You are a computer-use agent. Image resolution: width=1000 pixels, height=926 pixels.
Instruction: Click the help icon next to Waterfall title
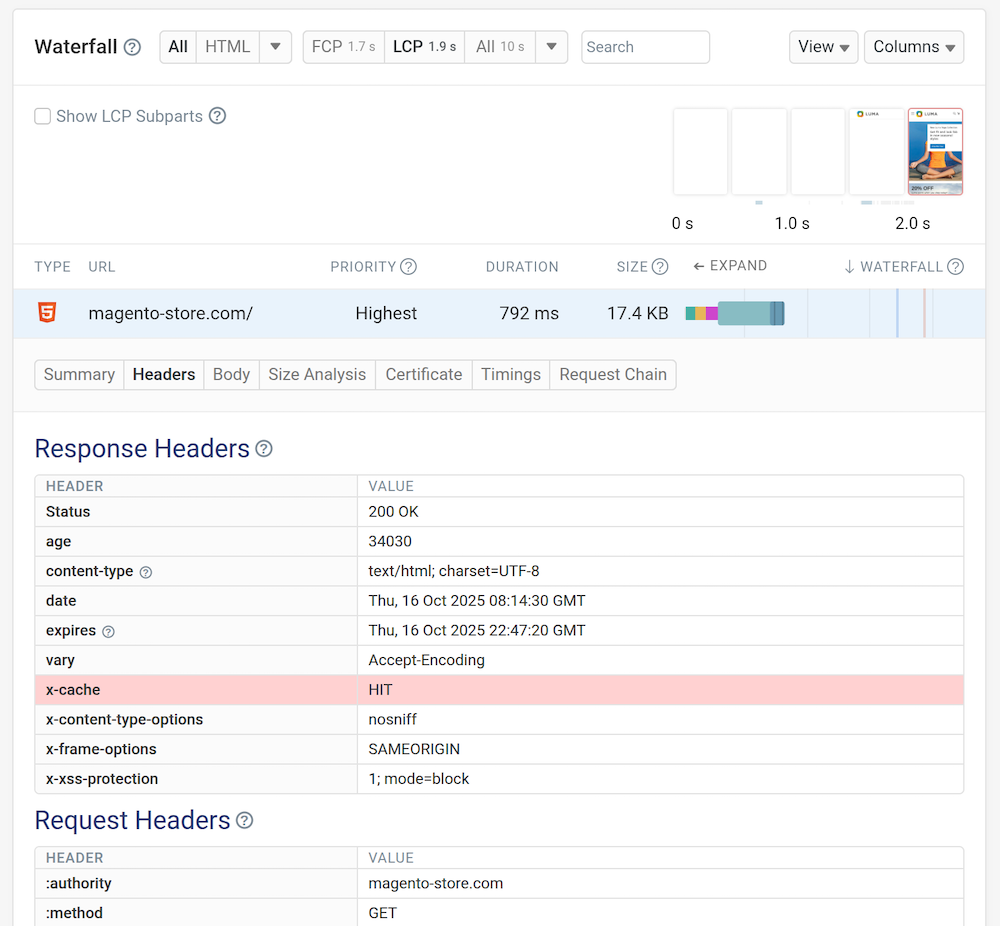click(x=132, y=47)
